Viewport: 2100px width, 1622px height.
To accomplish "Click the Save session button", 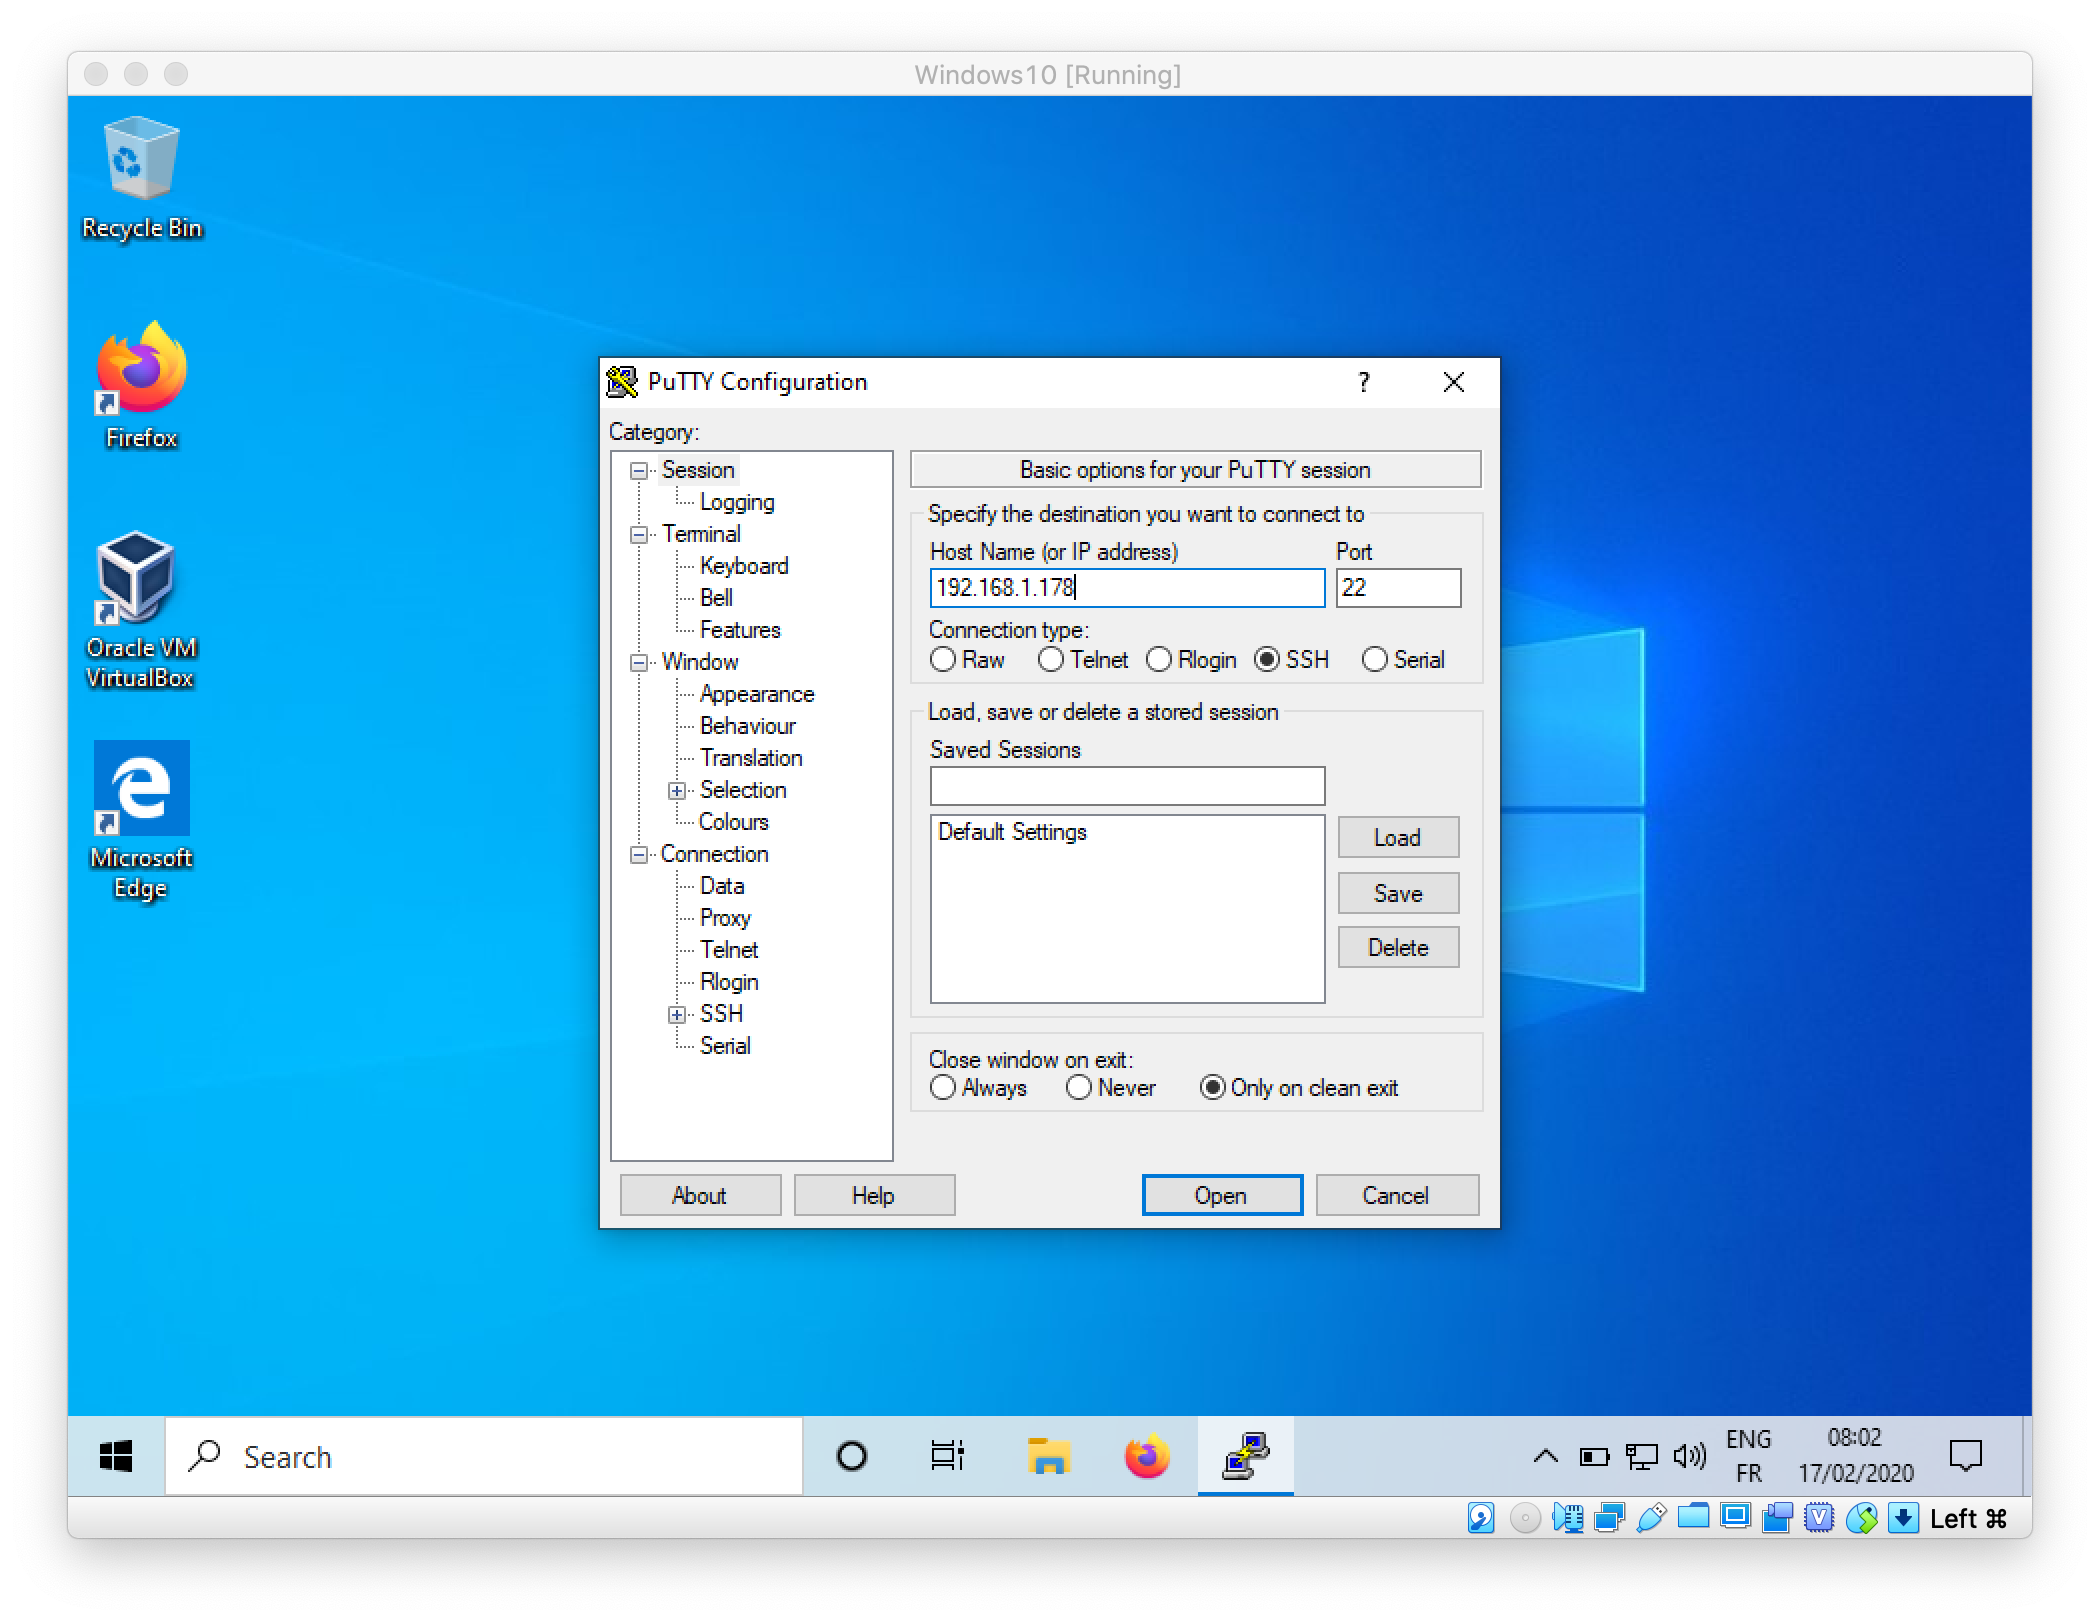I will click(x=1398, y=894).
